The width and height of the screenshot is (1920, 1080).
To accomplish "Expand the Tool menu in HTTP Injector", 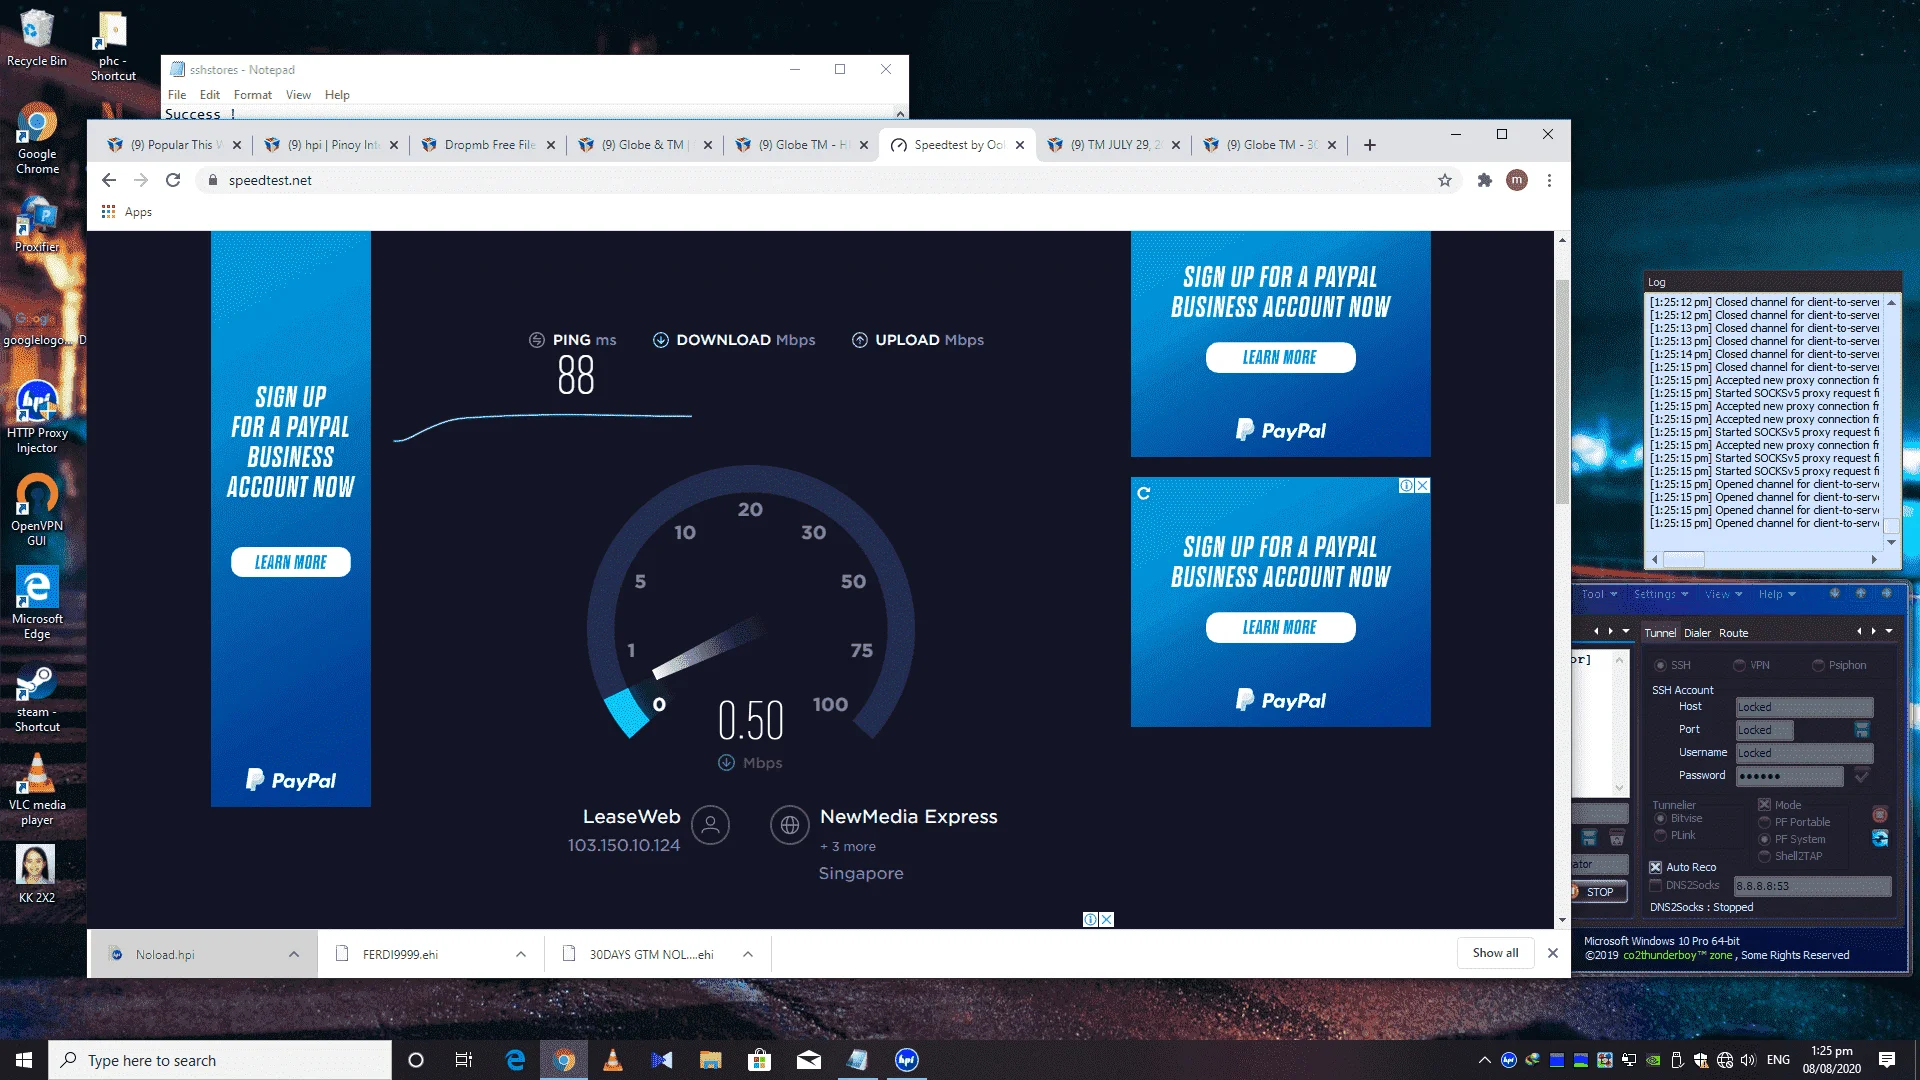I will [x=1599, y=594].
